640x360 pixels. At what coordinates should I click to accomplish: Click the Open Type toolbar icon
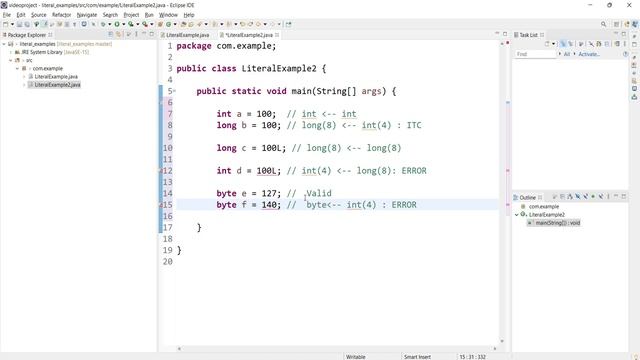183,24
